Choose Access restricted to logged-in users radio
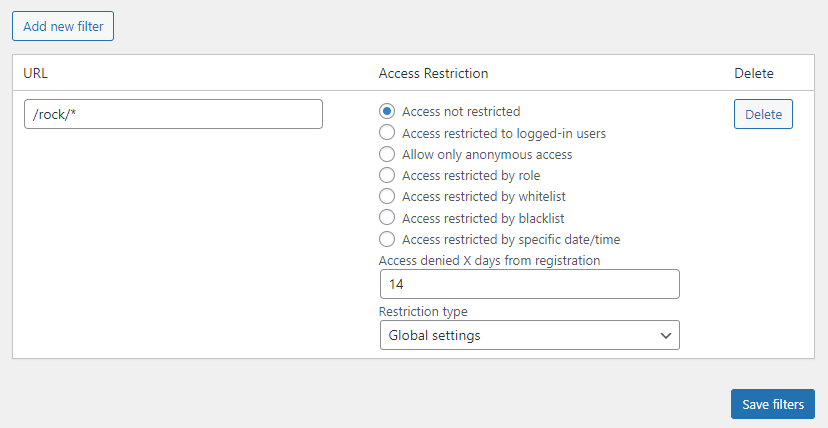 tap(387, 133)
